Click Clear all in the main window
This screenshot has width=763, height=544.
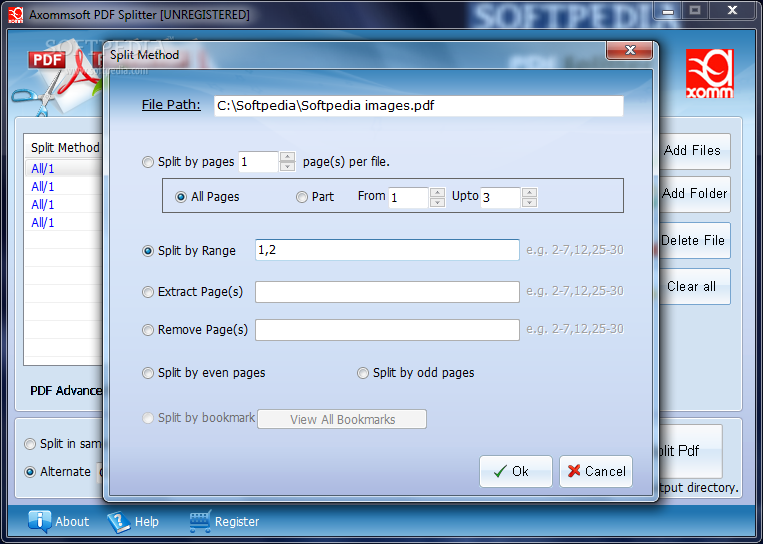tap(694, 287)
